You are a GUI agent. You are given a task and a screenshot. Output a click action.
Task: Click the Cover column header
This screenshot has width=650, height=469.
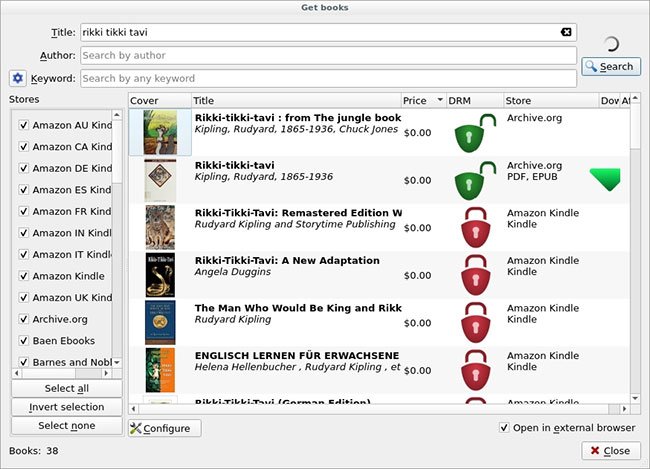pyautogui.click(x=160, y=100)
